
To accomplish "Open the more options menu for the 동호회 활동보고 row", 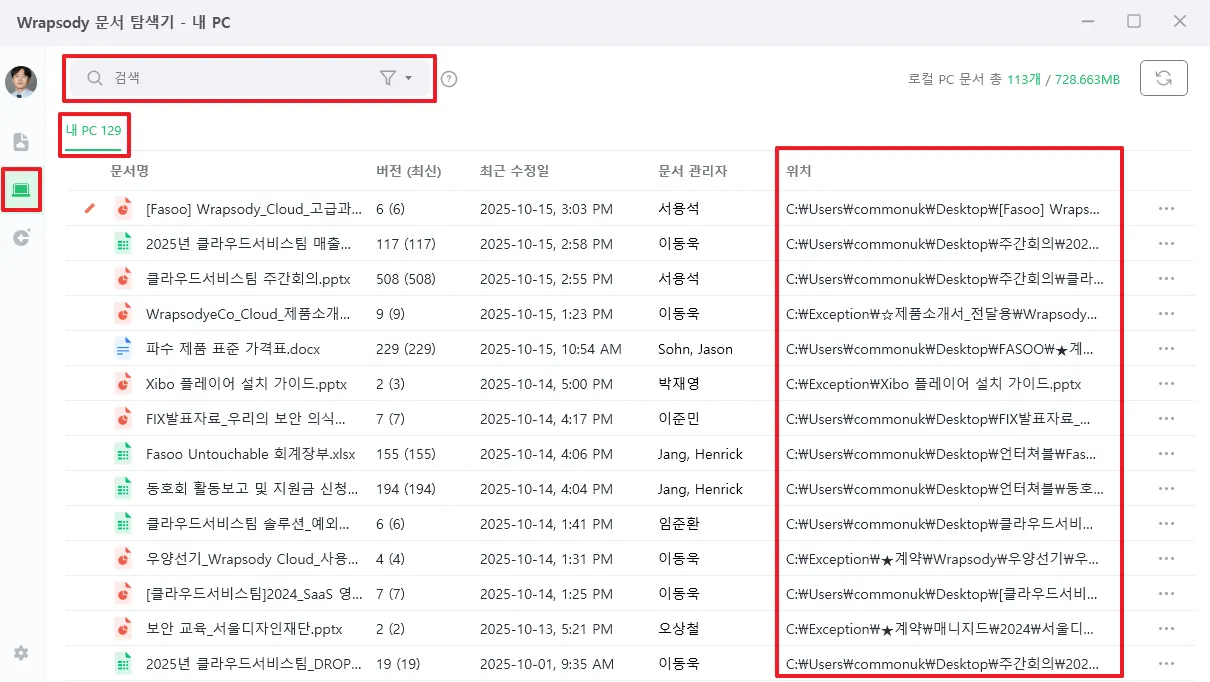I will 1165,489.
